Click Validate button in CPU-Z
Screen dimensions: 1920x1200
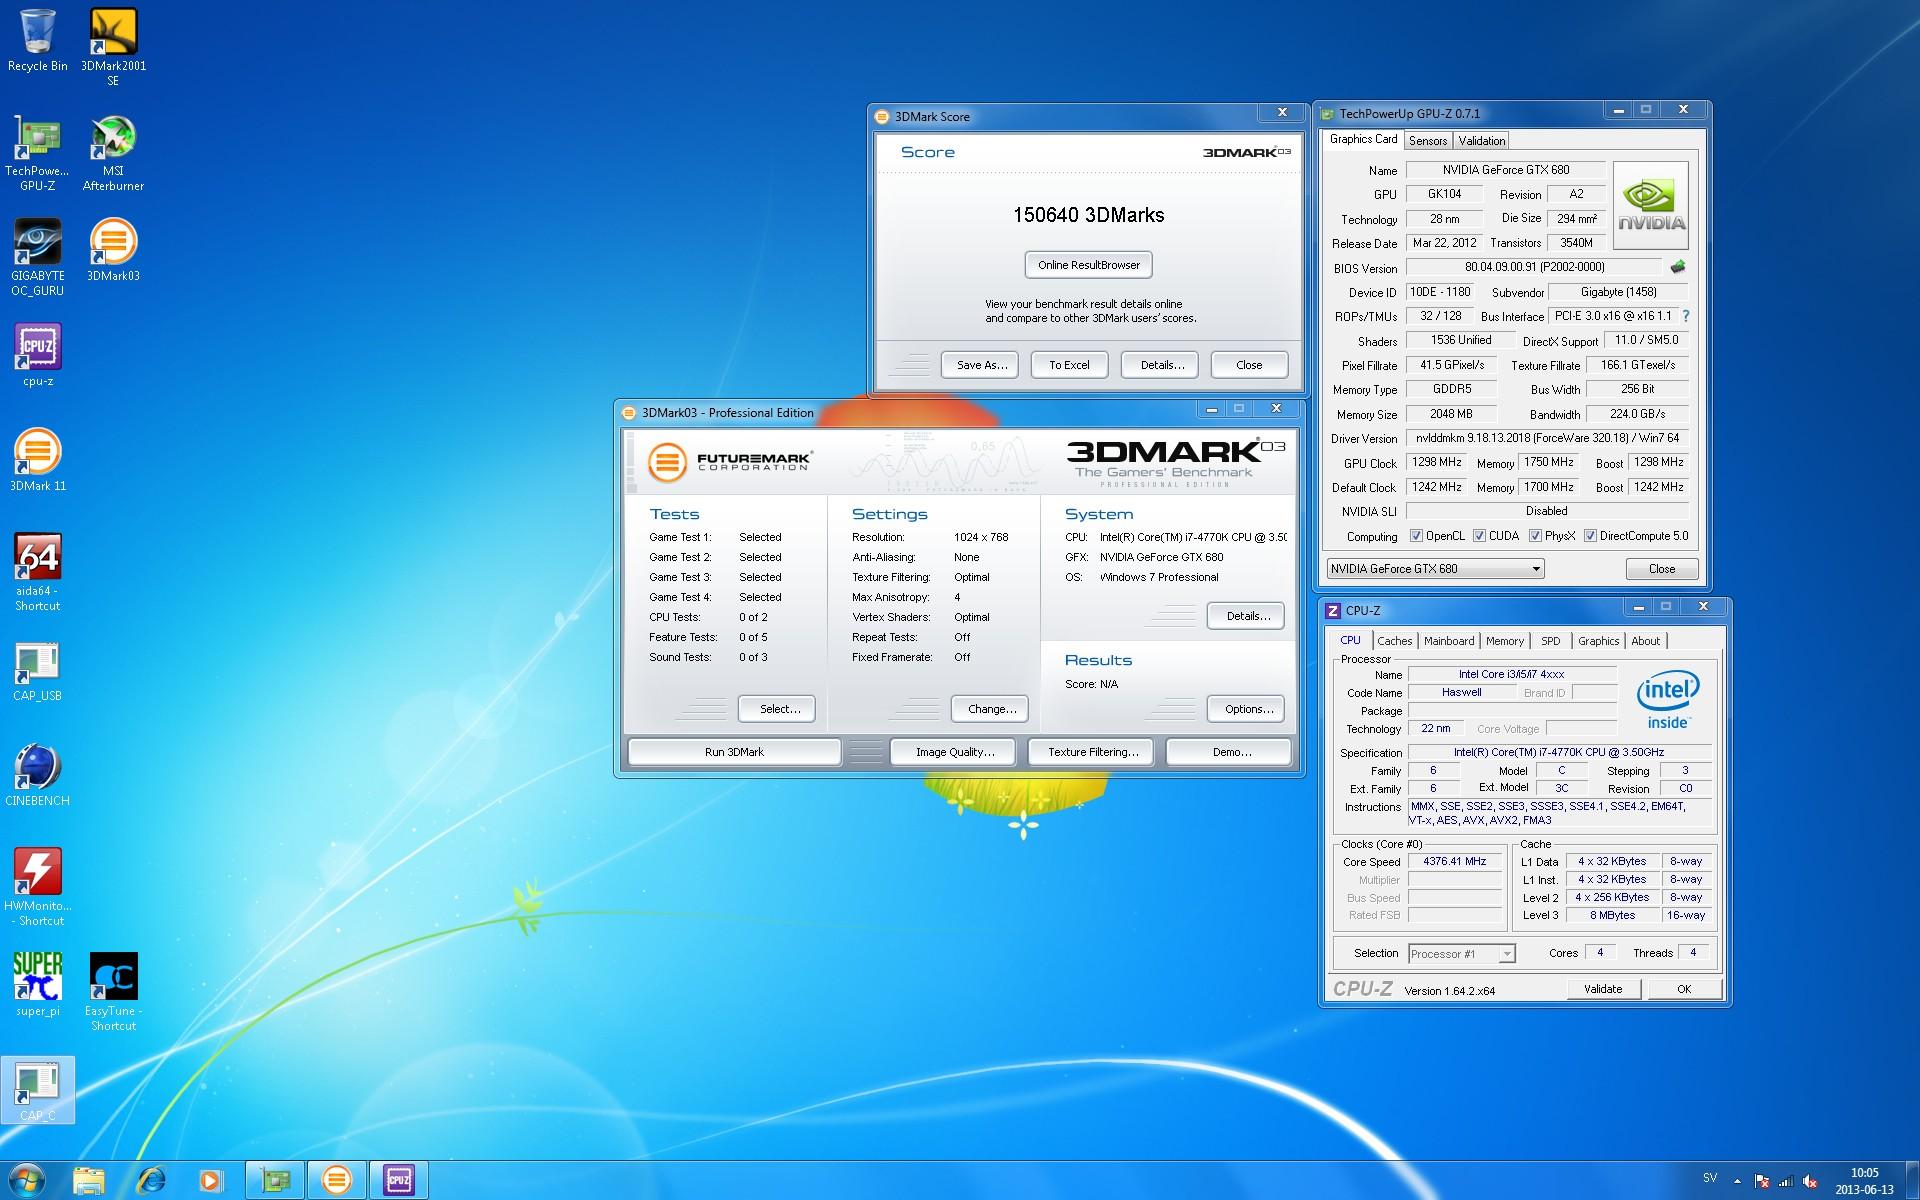[1603, 989]
